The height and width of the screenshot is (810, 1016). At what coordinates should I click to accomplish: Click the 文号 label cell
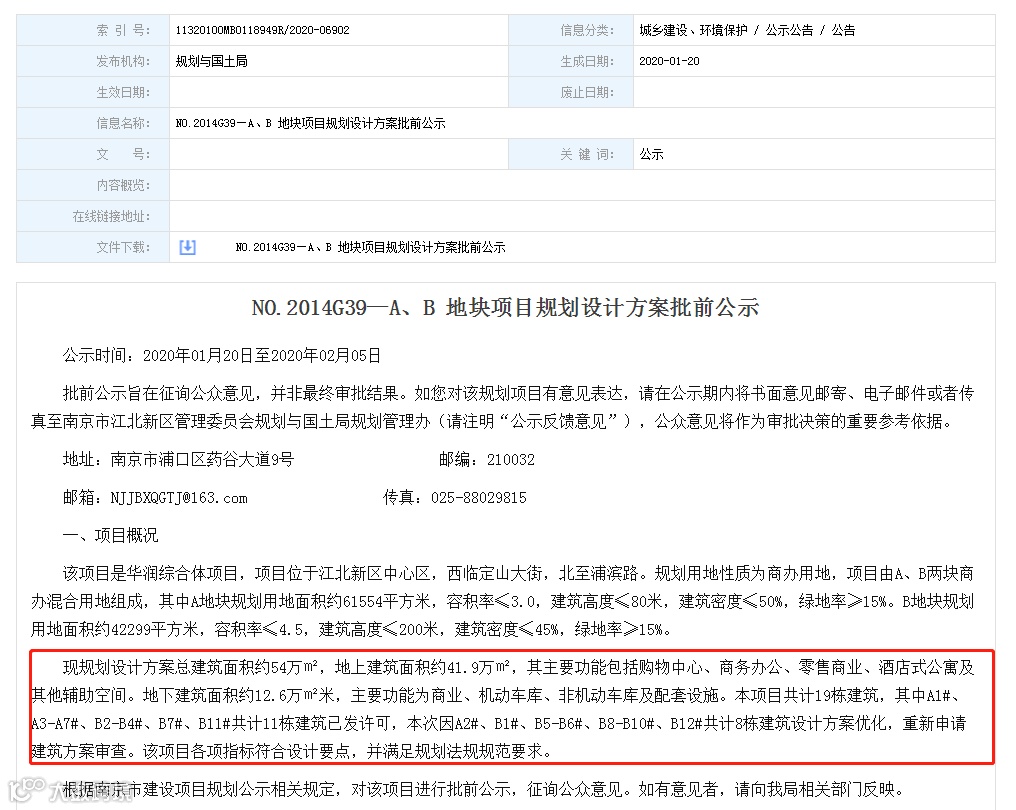(x=93, y=154)
